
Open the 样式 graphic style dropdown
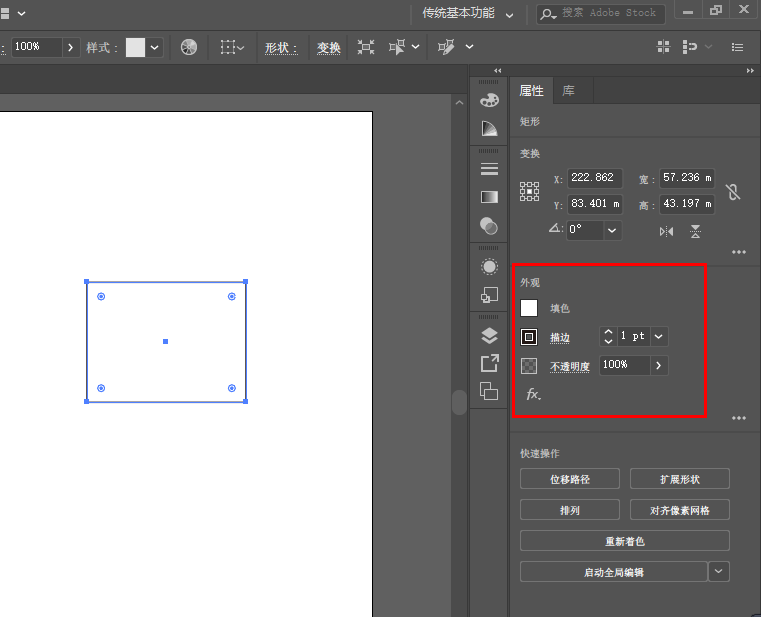pos(154,48)
